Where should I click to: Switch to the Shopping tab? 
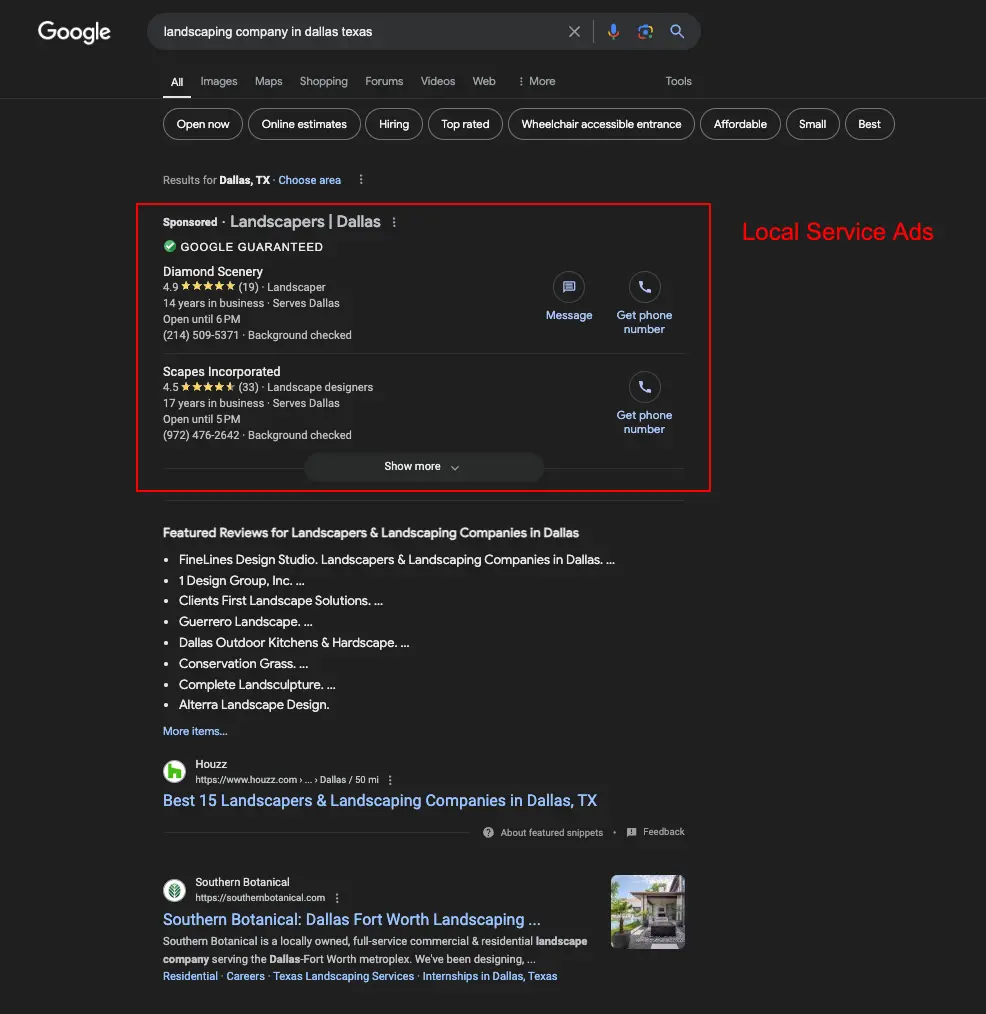tap(323, 81)
